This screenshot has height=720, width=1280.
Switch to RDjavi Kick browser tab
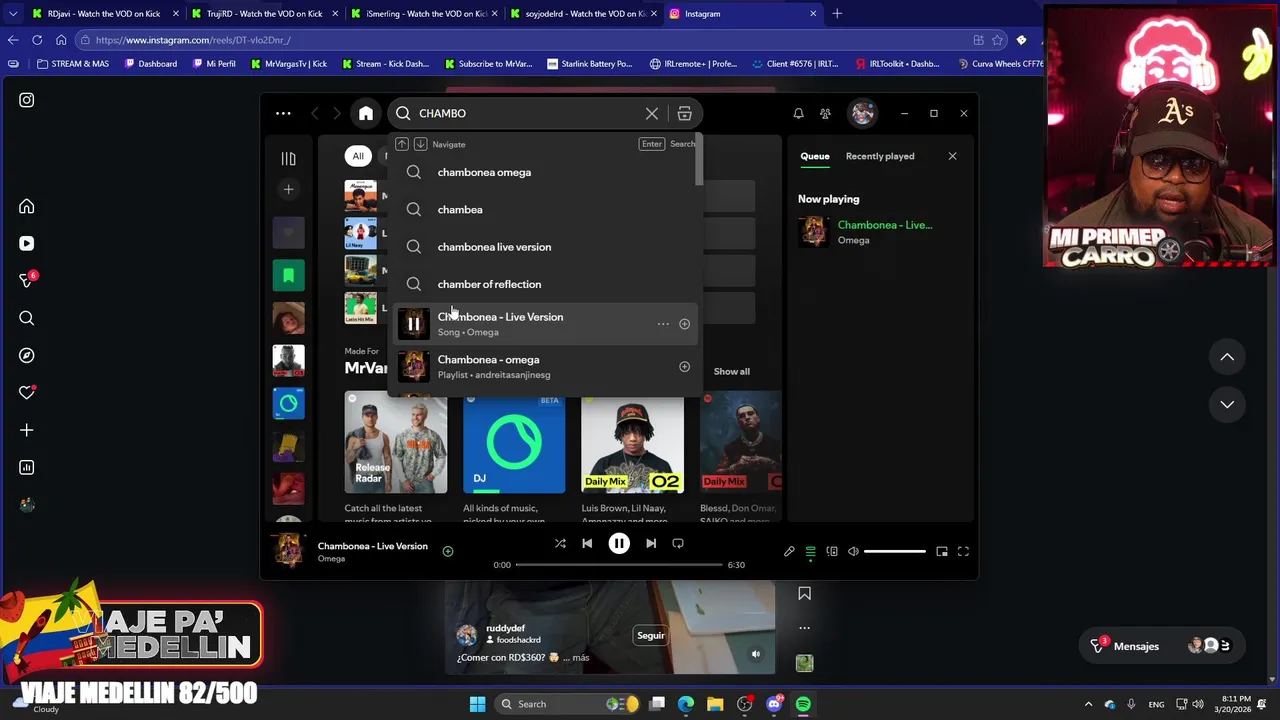[x=104, y=14]
